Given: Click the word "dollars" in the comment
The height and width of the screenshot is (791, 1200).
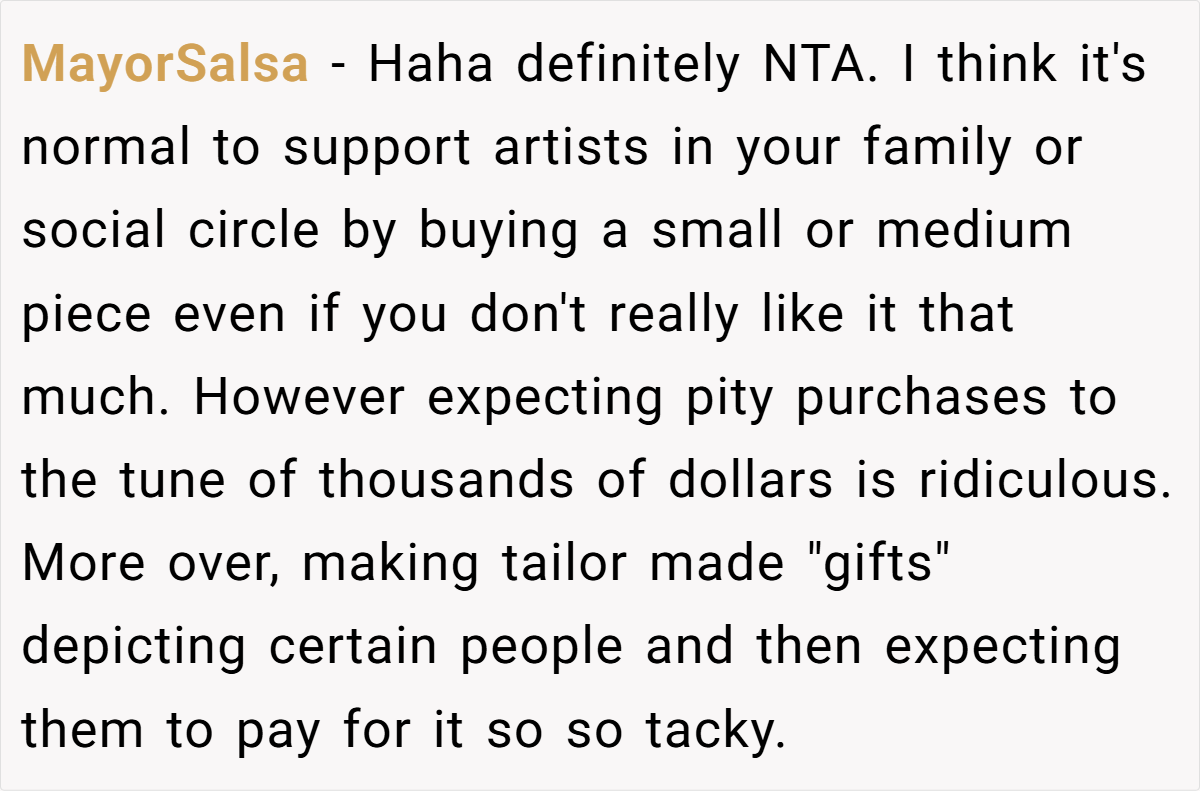Looking at the screenshot, I should [751, 481].
